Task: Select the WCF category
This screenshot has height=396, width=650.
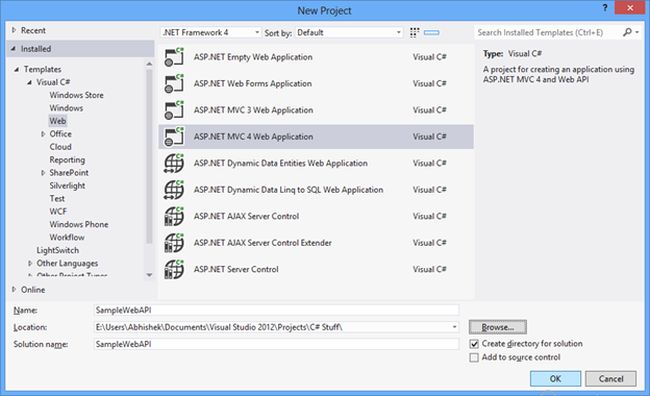Action: coord(58,211)
